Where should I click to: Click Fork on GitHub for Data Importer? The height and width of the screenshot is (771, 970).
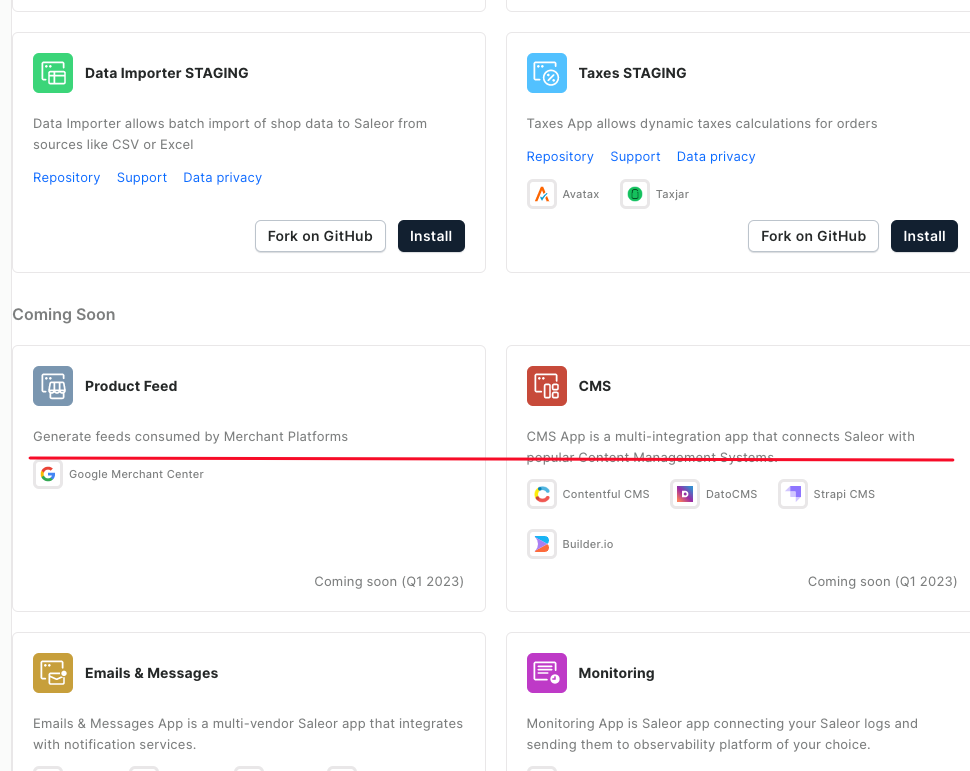pyautogui.click(x=320, y=236)
